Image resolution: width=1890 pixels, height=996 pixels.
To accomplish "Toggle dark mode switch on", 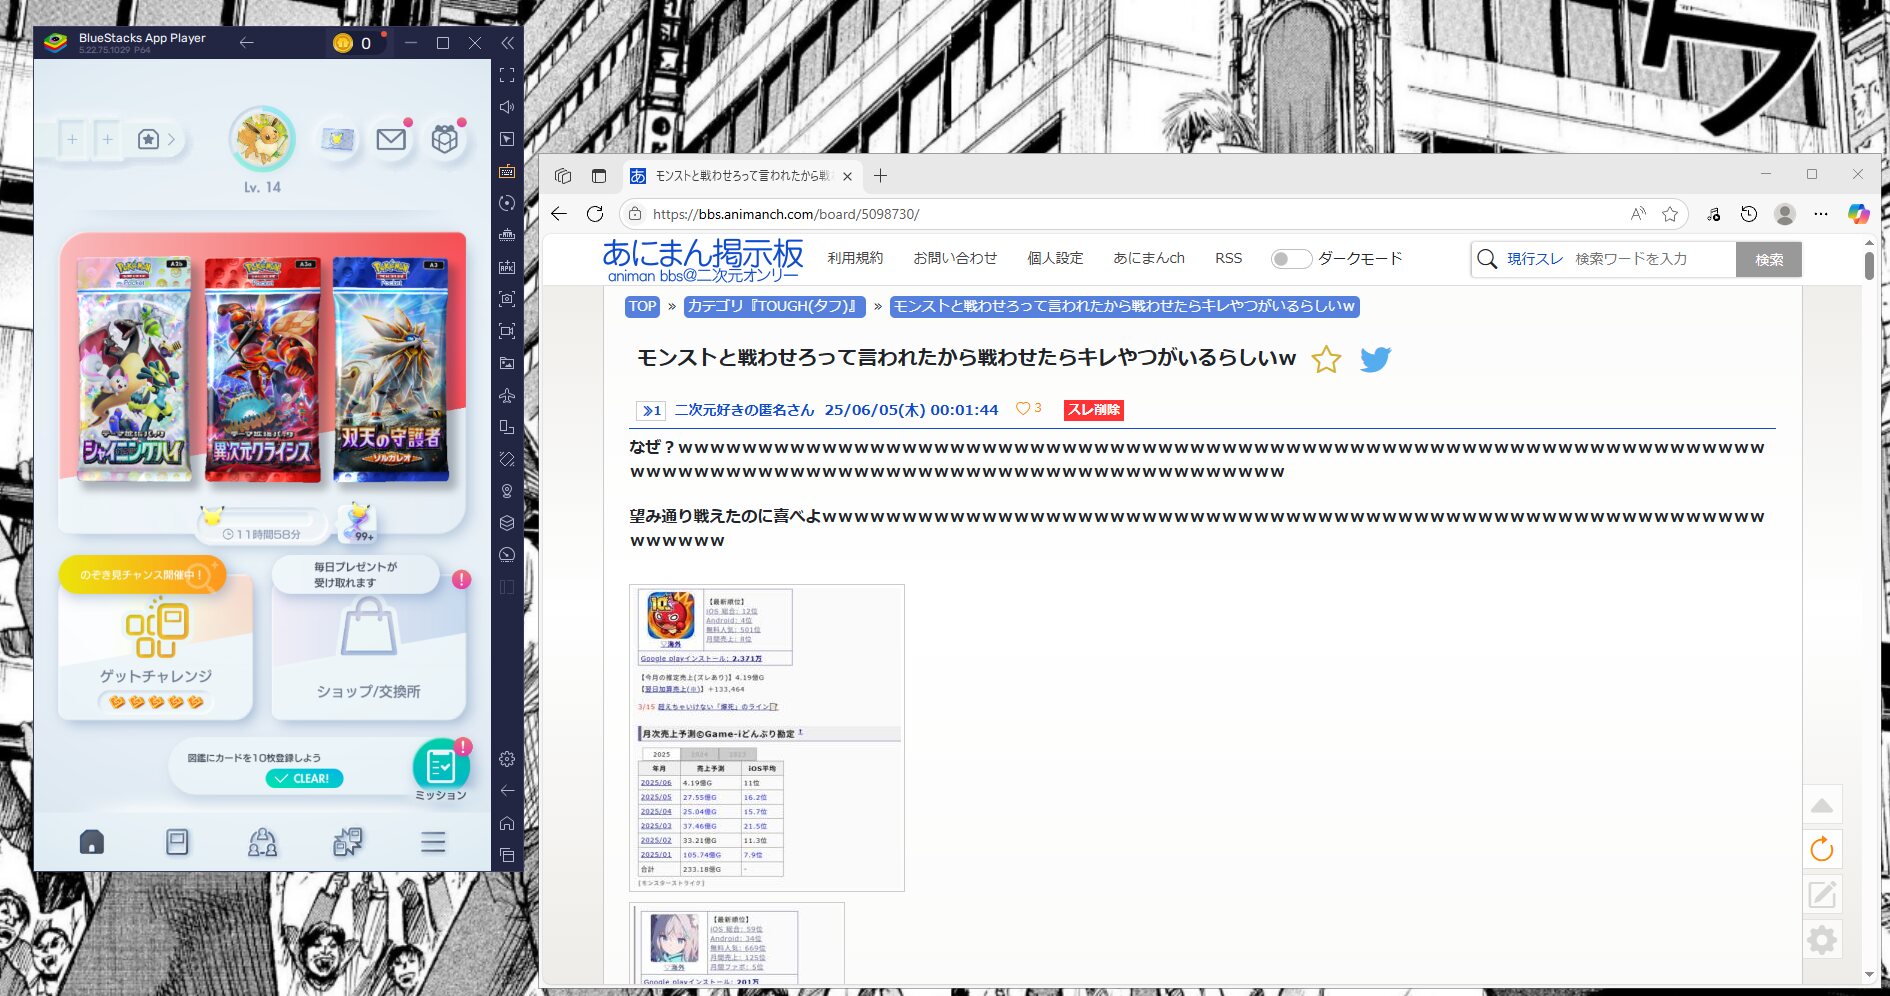I will (1290, 259).
